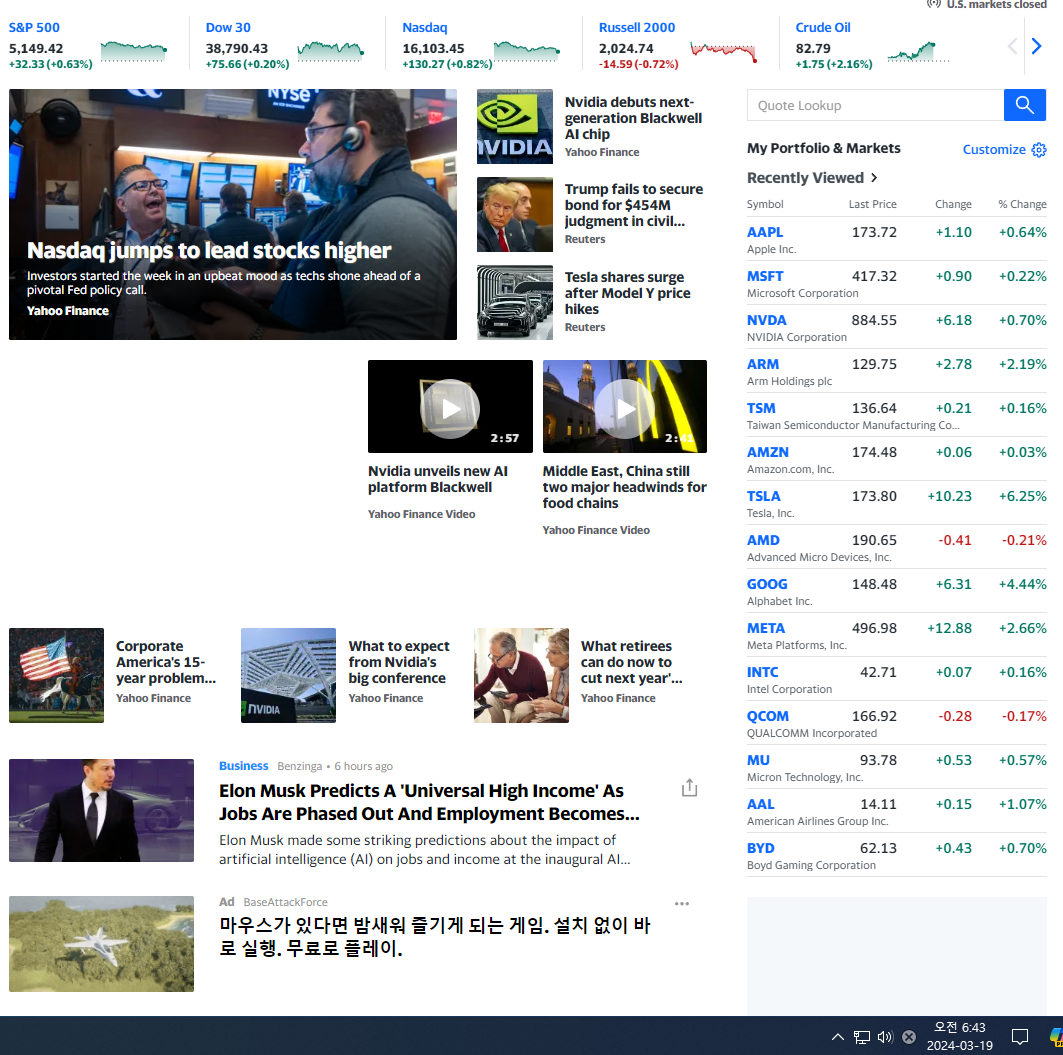Viewport: 1063px width, 1055px height.
Task: Click AMD's -0.21% change value
Action: 1024,540
